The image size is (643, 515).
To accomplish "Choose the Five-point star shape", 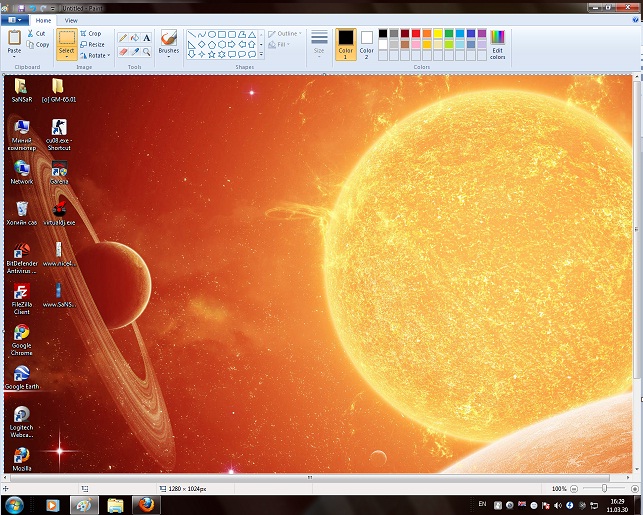I will coord(212,54).
